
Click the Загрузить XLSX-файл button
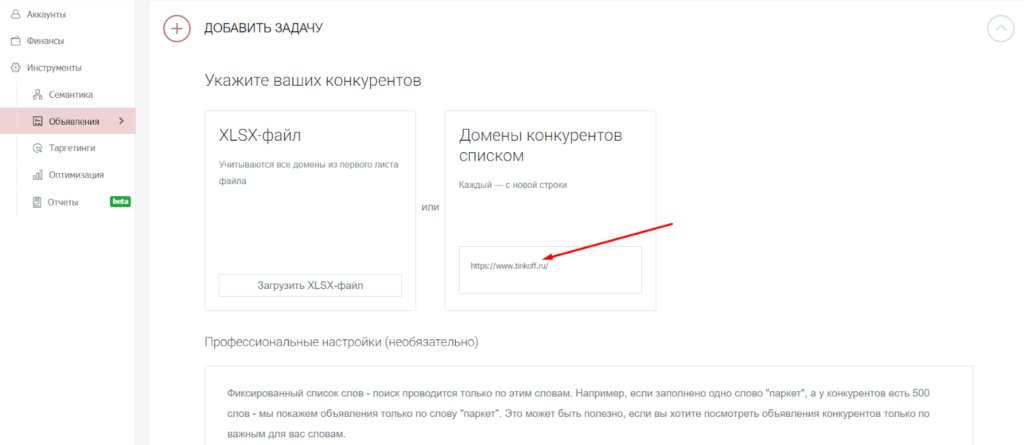[x=310, y=286]
